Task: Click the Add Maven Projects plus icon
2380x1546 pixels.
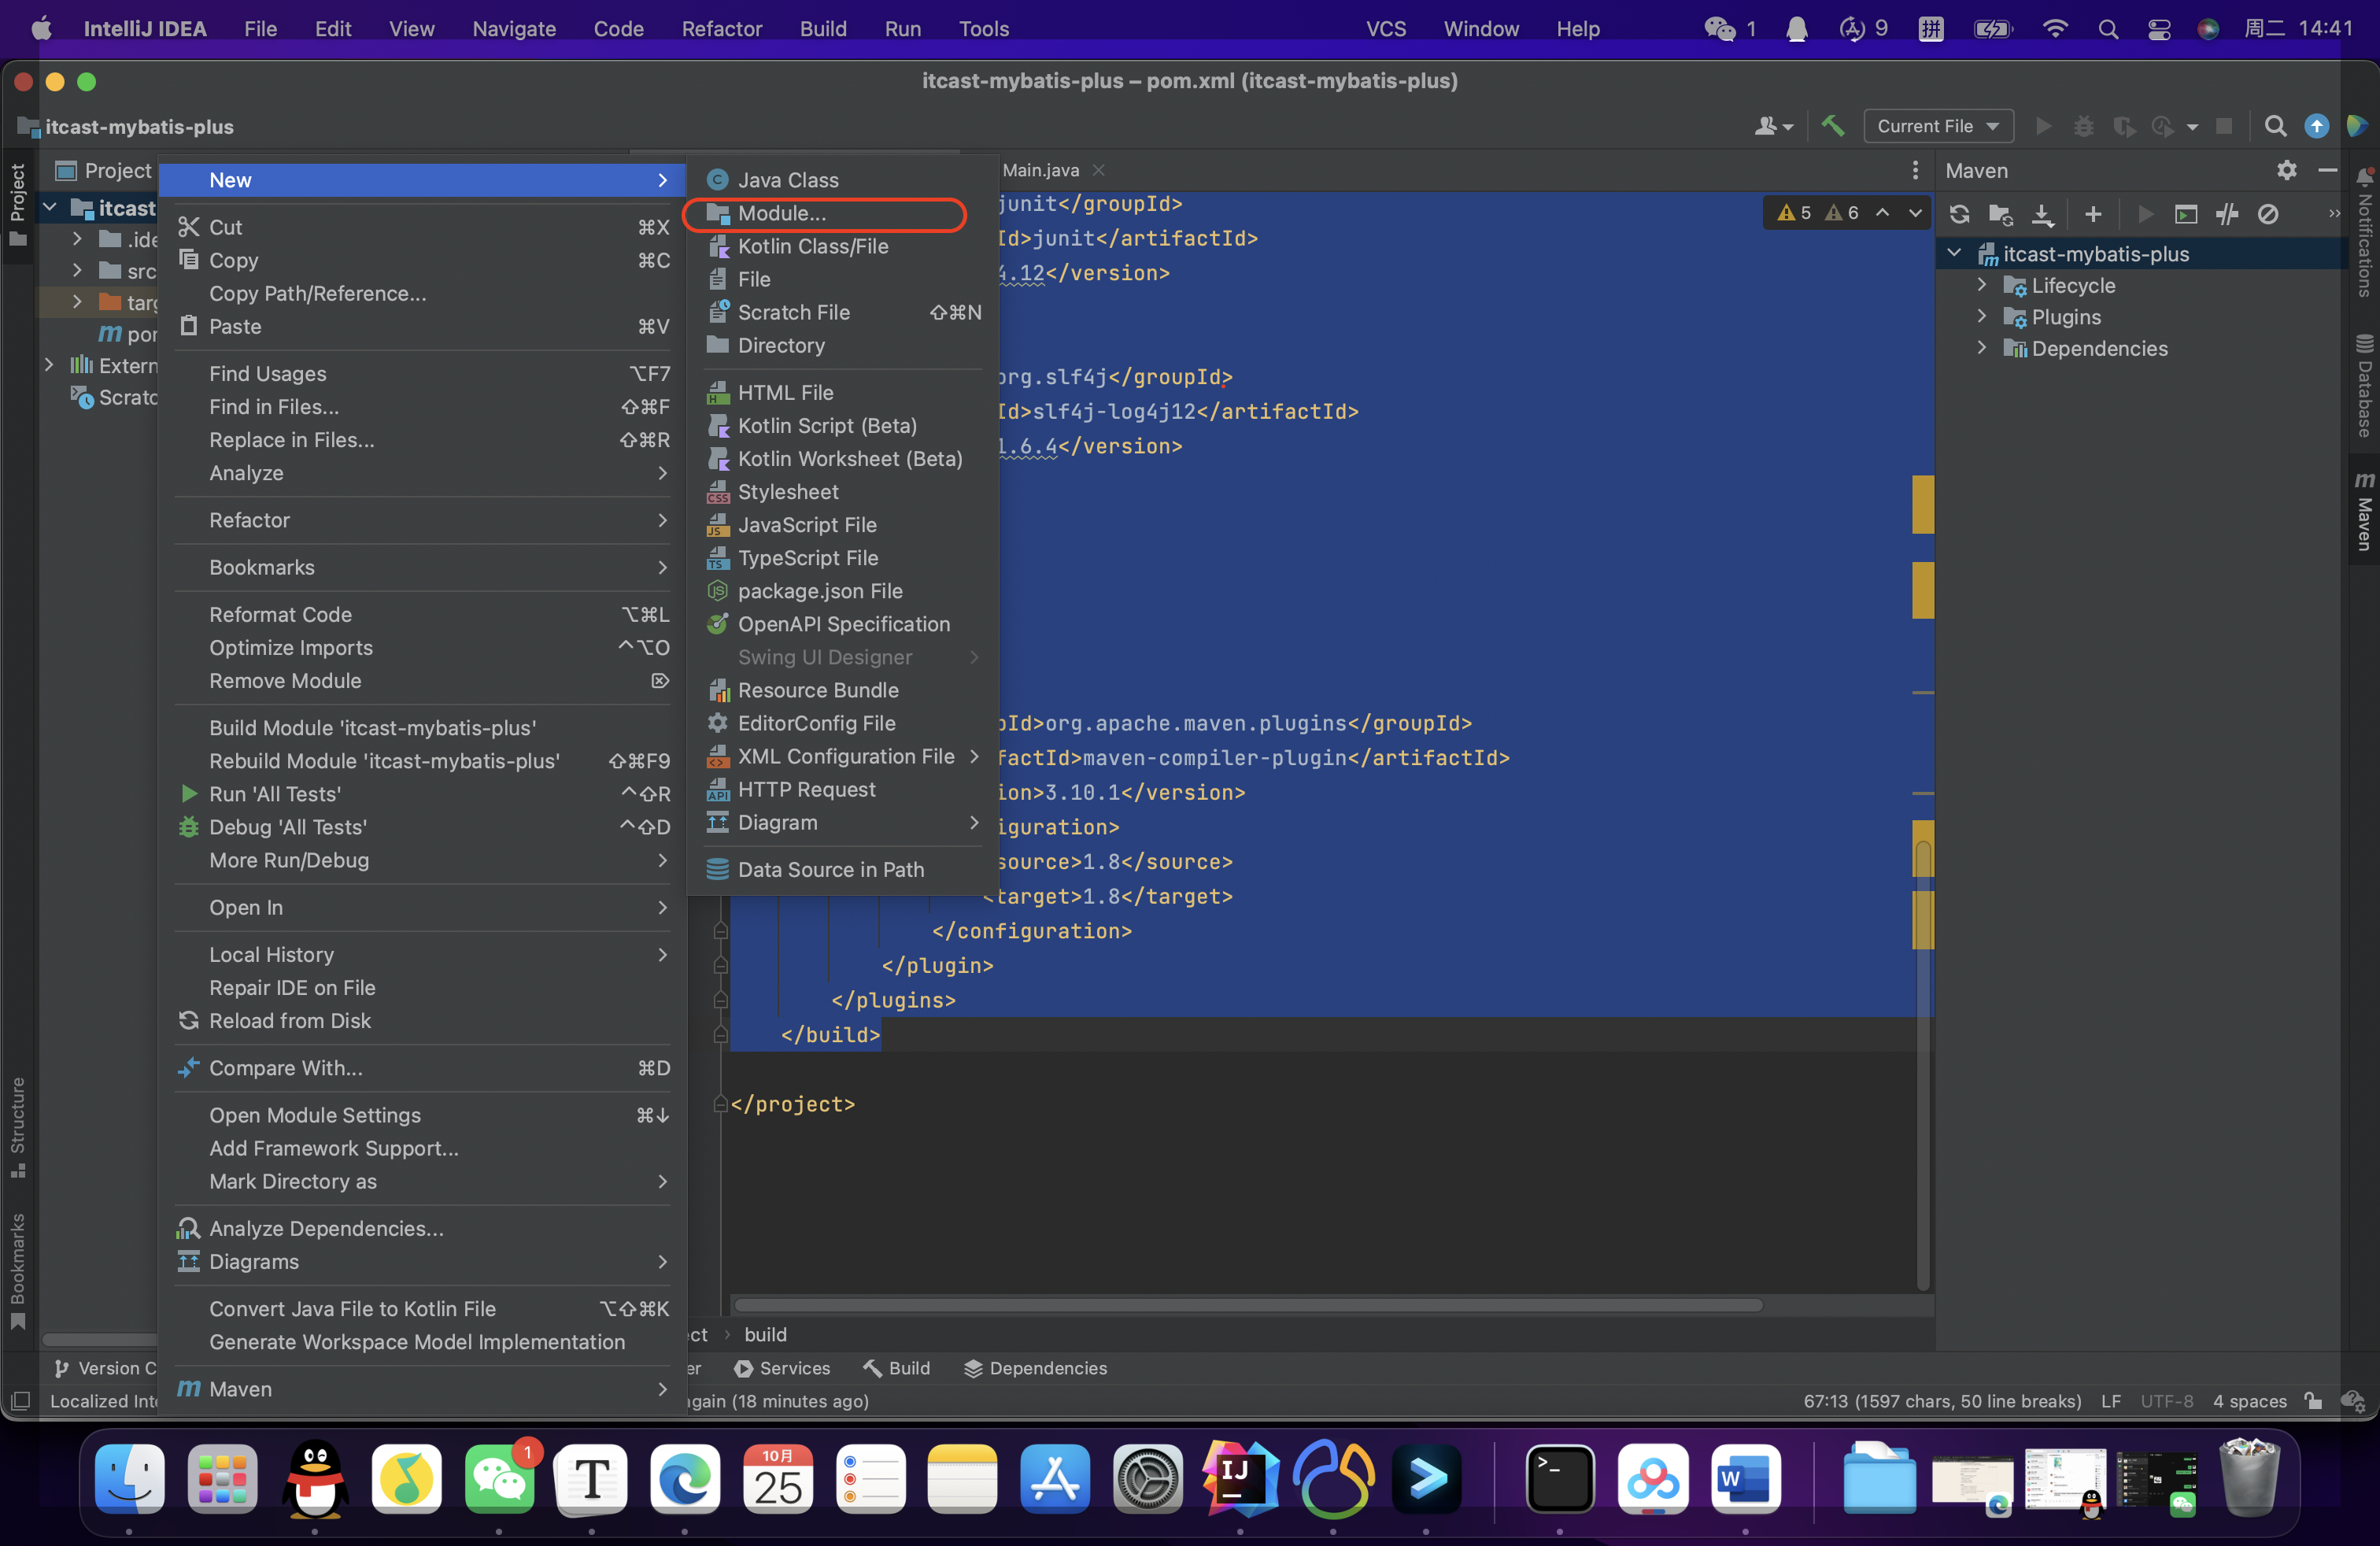Action: coord(2093,214)
